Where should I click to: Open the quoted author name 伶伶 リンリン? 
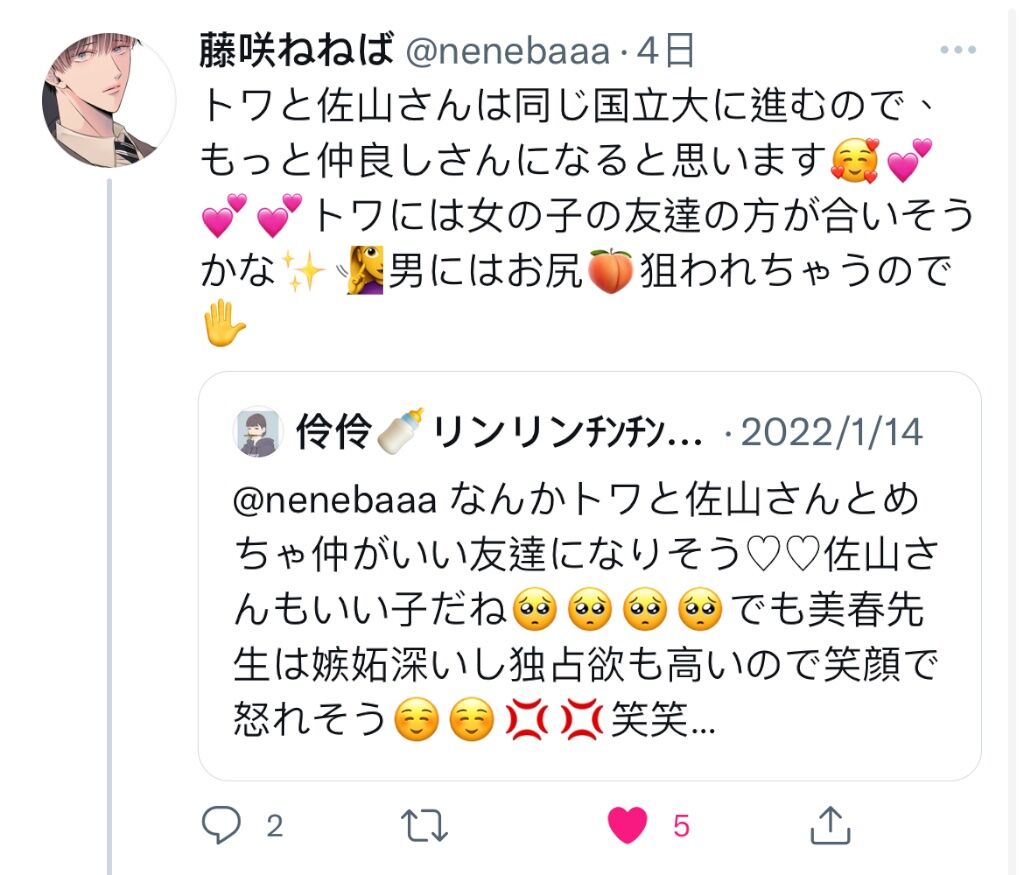[498, 432]
